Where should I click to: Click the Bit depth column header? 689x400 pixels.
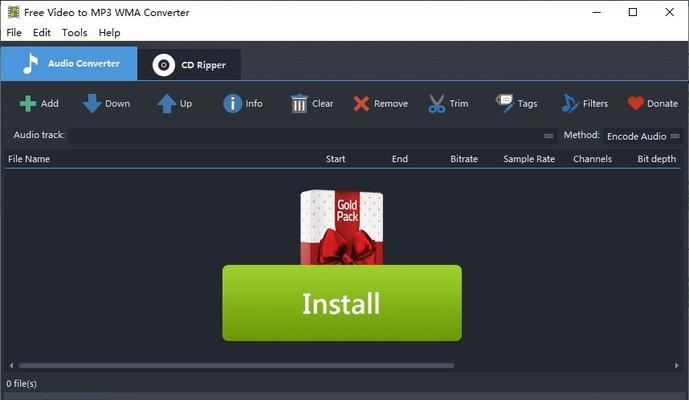pos(656,159)
